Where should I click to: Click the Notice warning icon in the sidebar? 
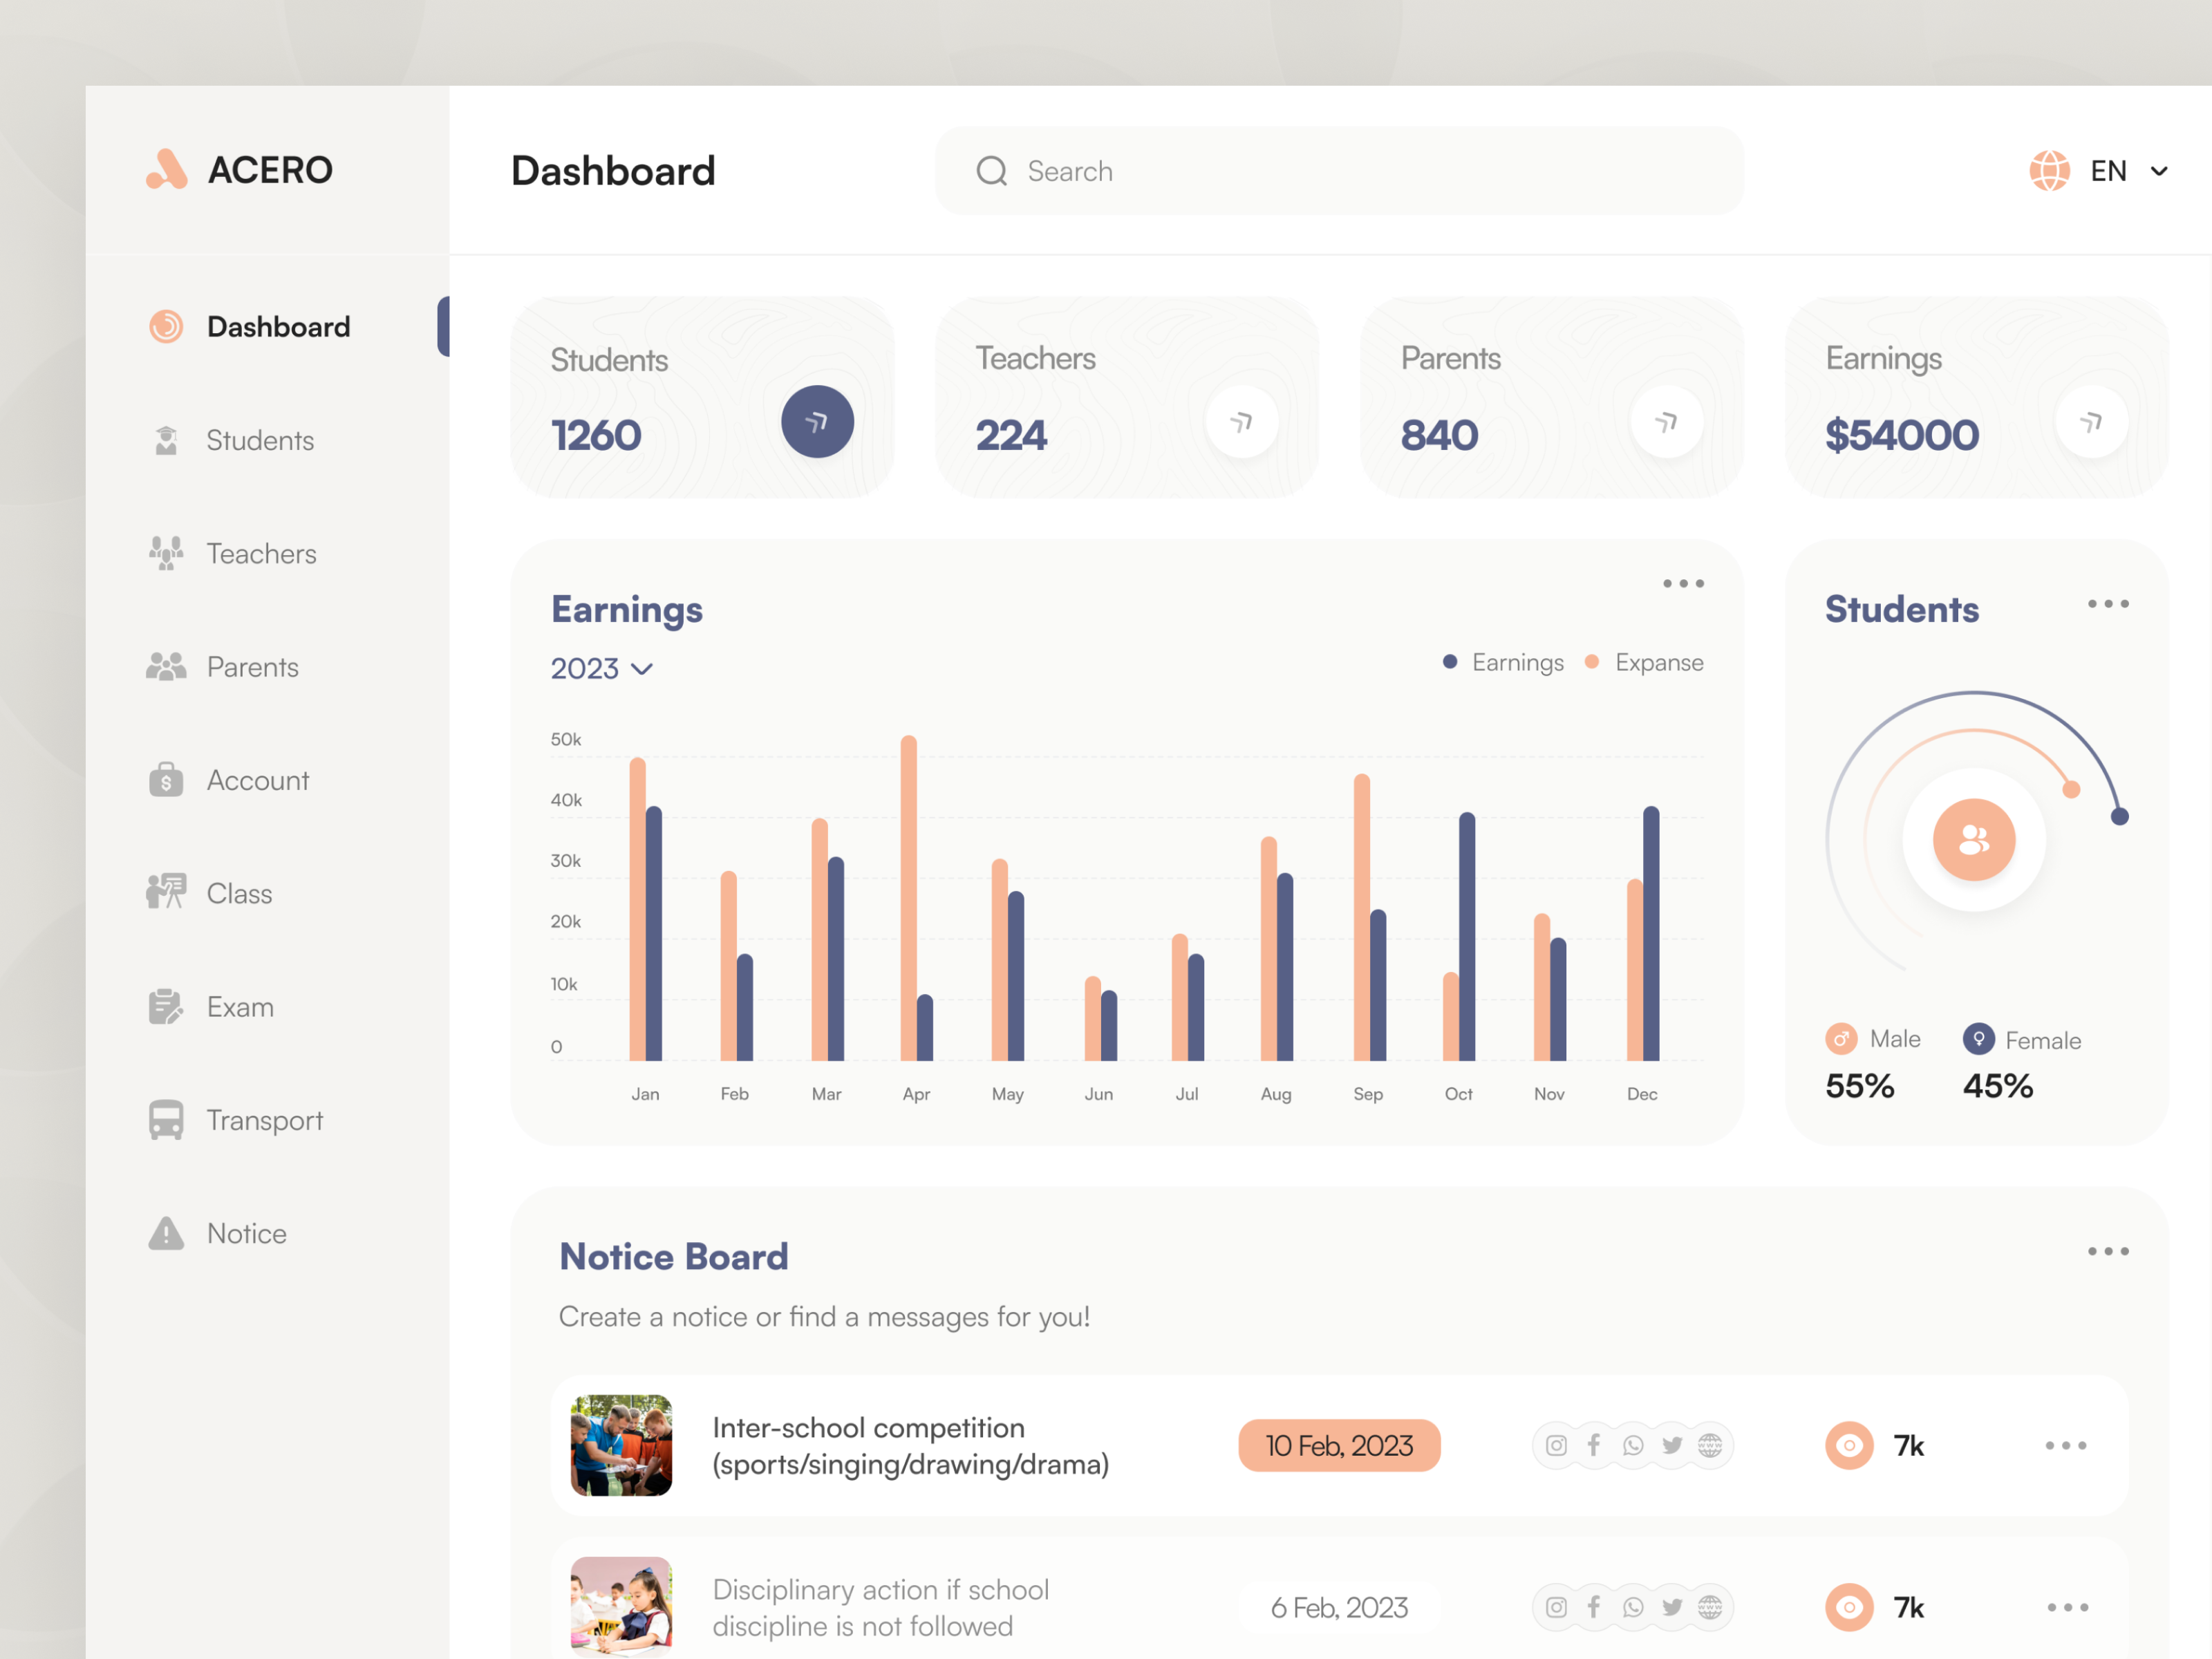166,1233
